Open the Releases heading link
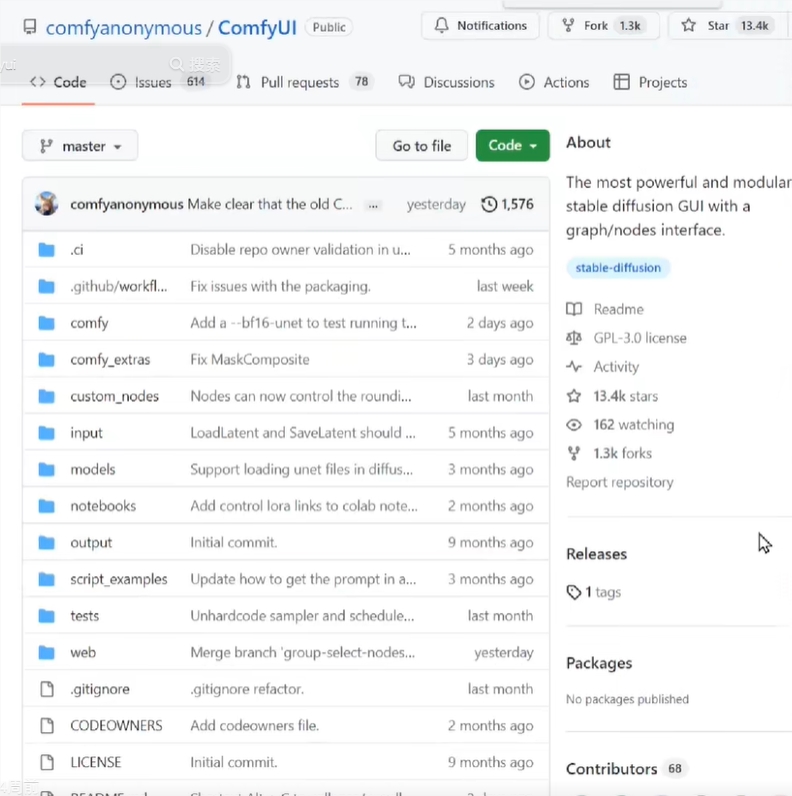This screenshot has height=796, width=792. pos(597,554)
